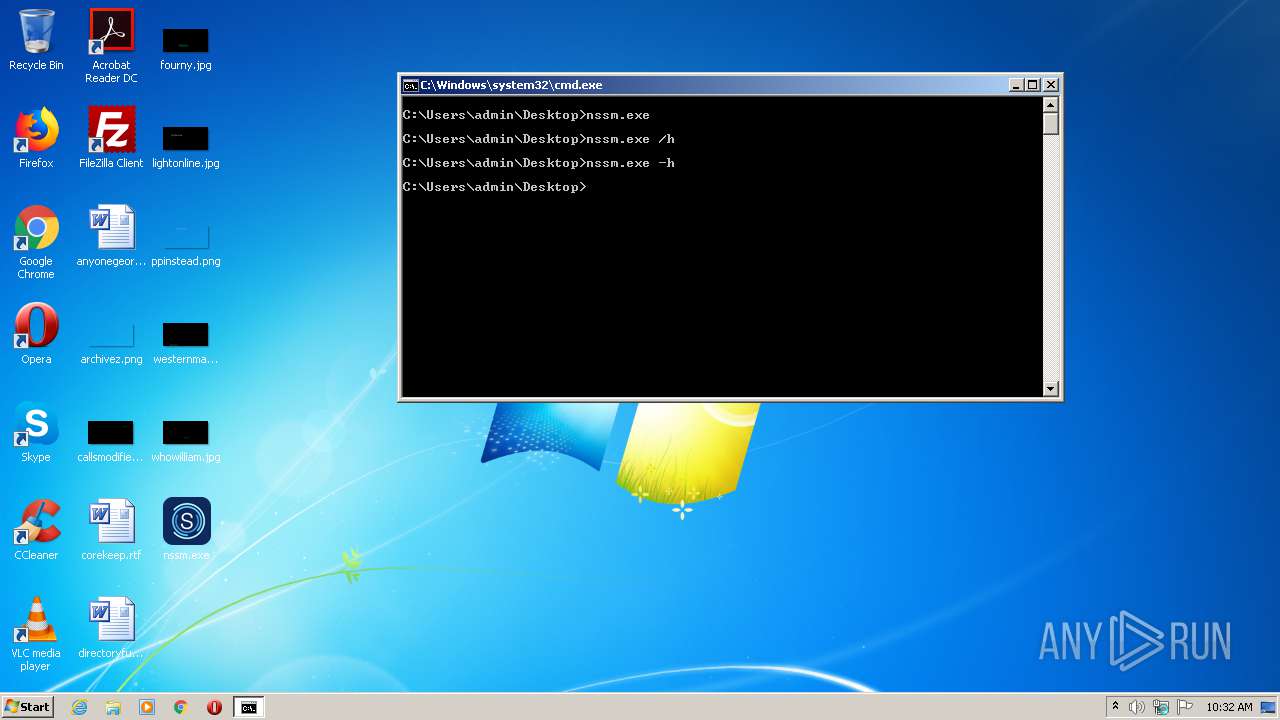
Task: Select the archivez.png desktop file
Action: [111, 342]
